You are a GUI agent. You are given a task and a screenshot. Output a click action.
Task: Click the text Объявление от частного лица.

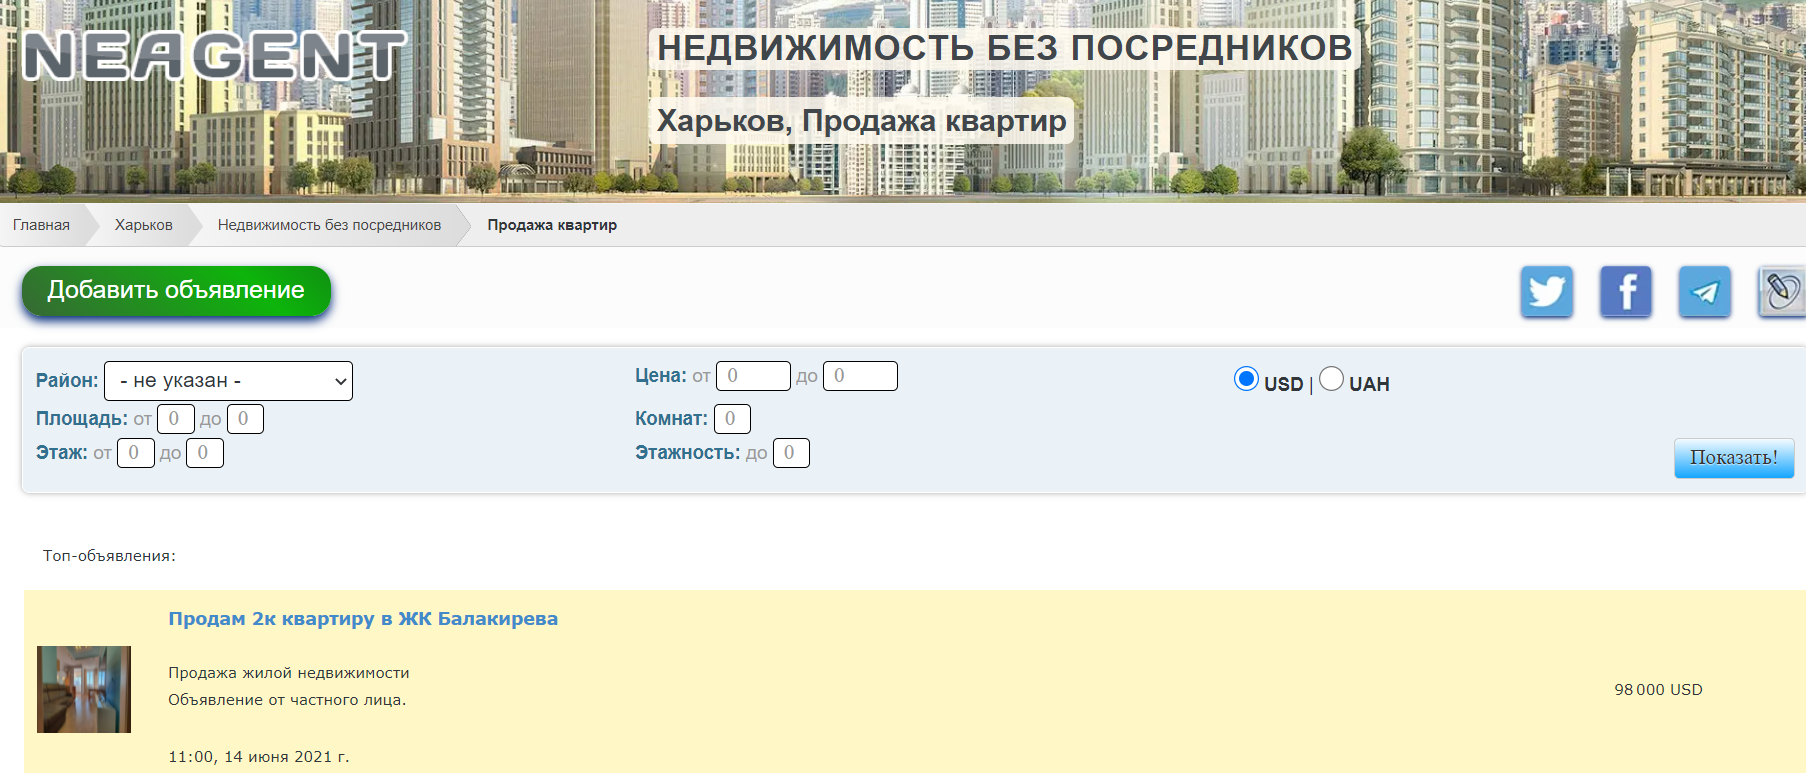(x=287, y=700)
